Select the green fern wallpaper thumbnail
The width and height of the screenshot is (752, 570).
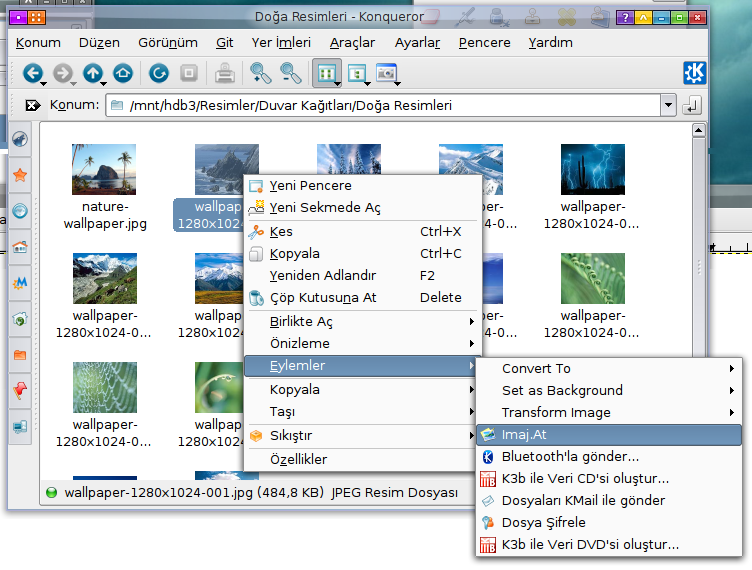(x=593, y=279)
